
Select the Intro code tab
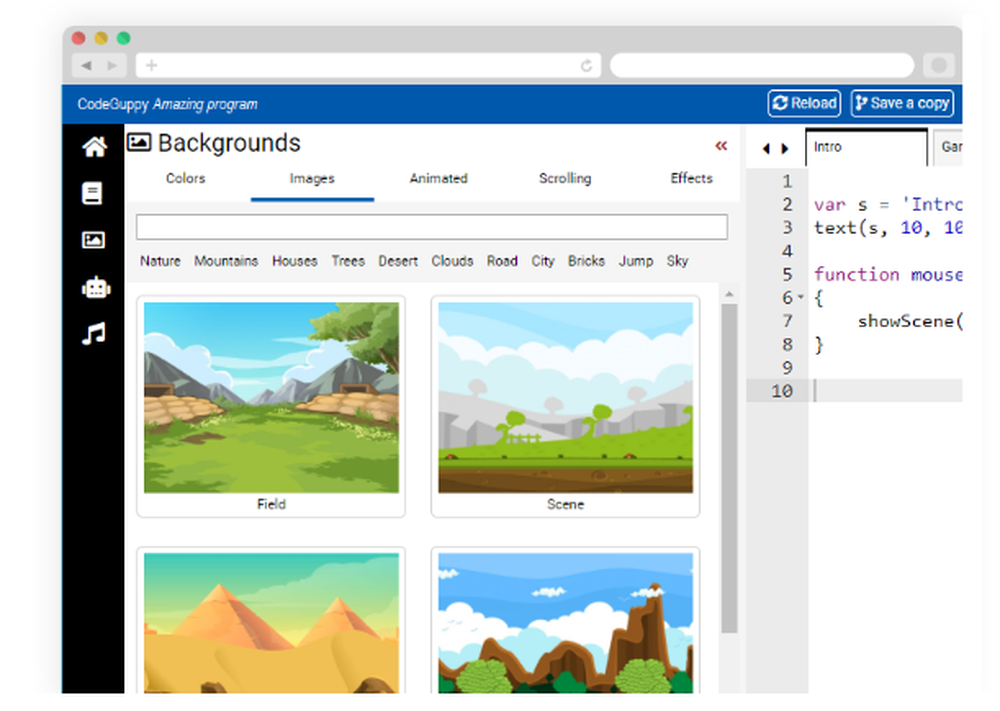tap(866, 147)
